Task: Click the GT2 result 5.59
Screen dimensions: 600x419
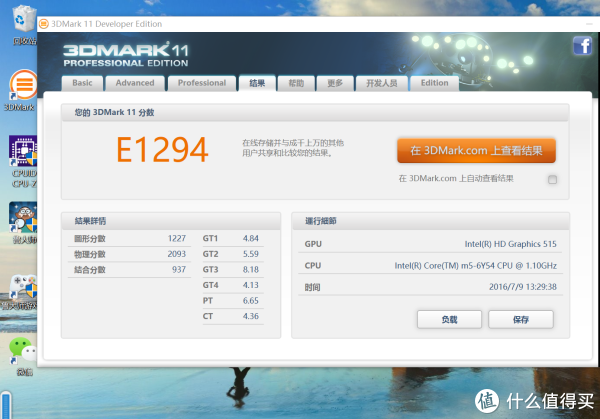Action: (251, 254)
